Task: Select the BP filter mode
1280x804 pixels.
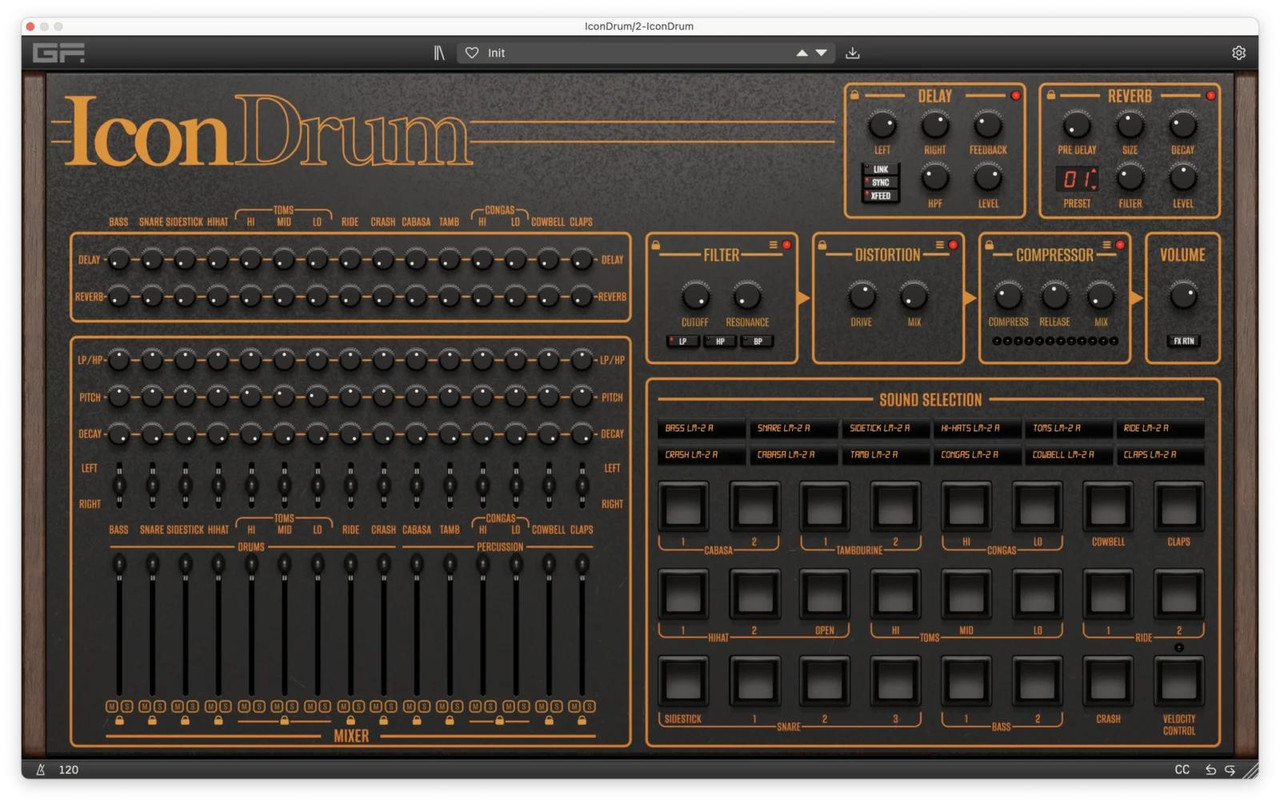Action: tap(756, 341)
